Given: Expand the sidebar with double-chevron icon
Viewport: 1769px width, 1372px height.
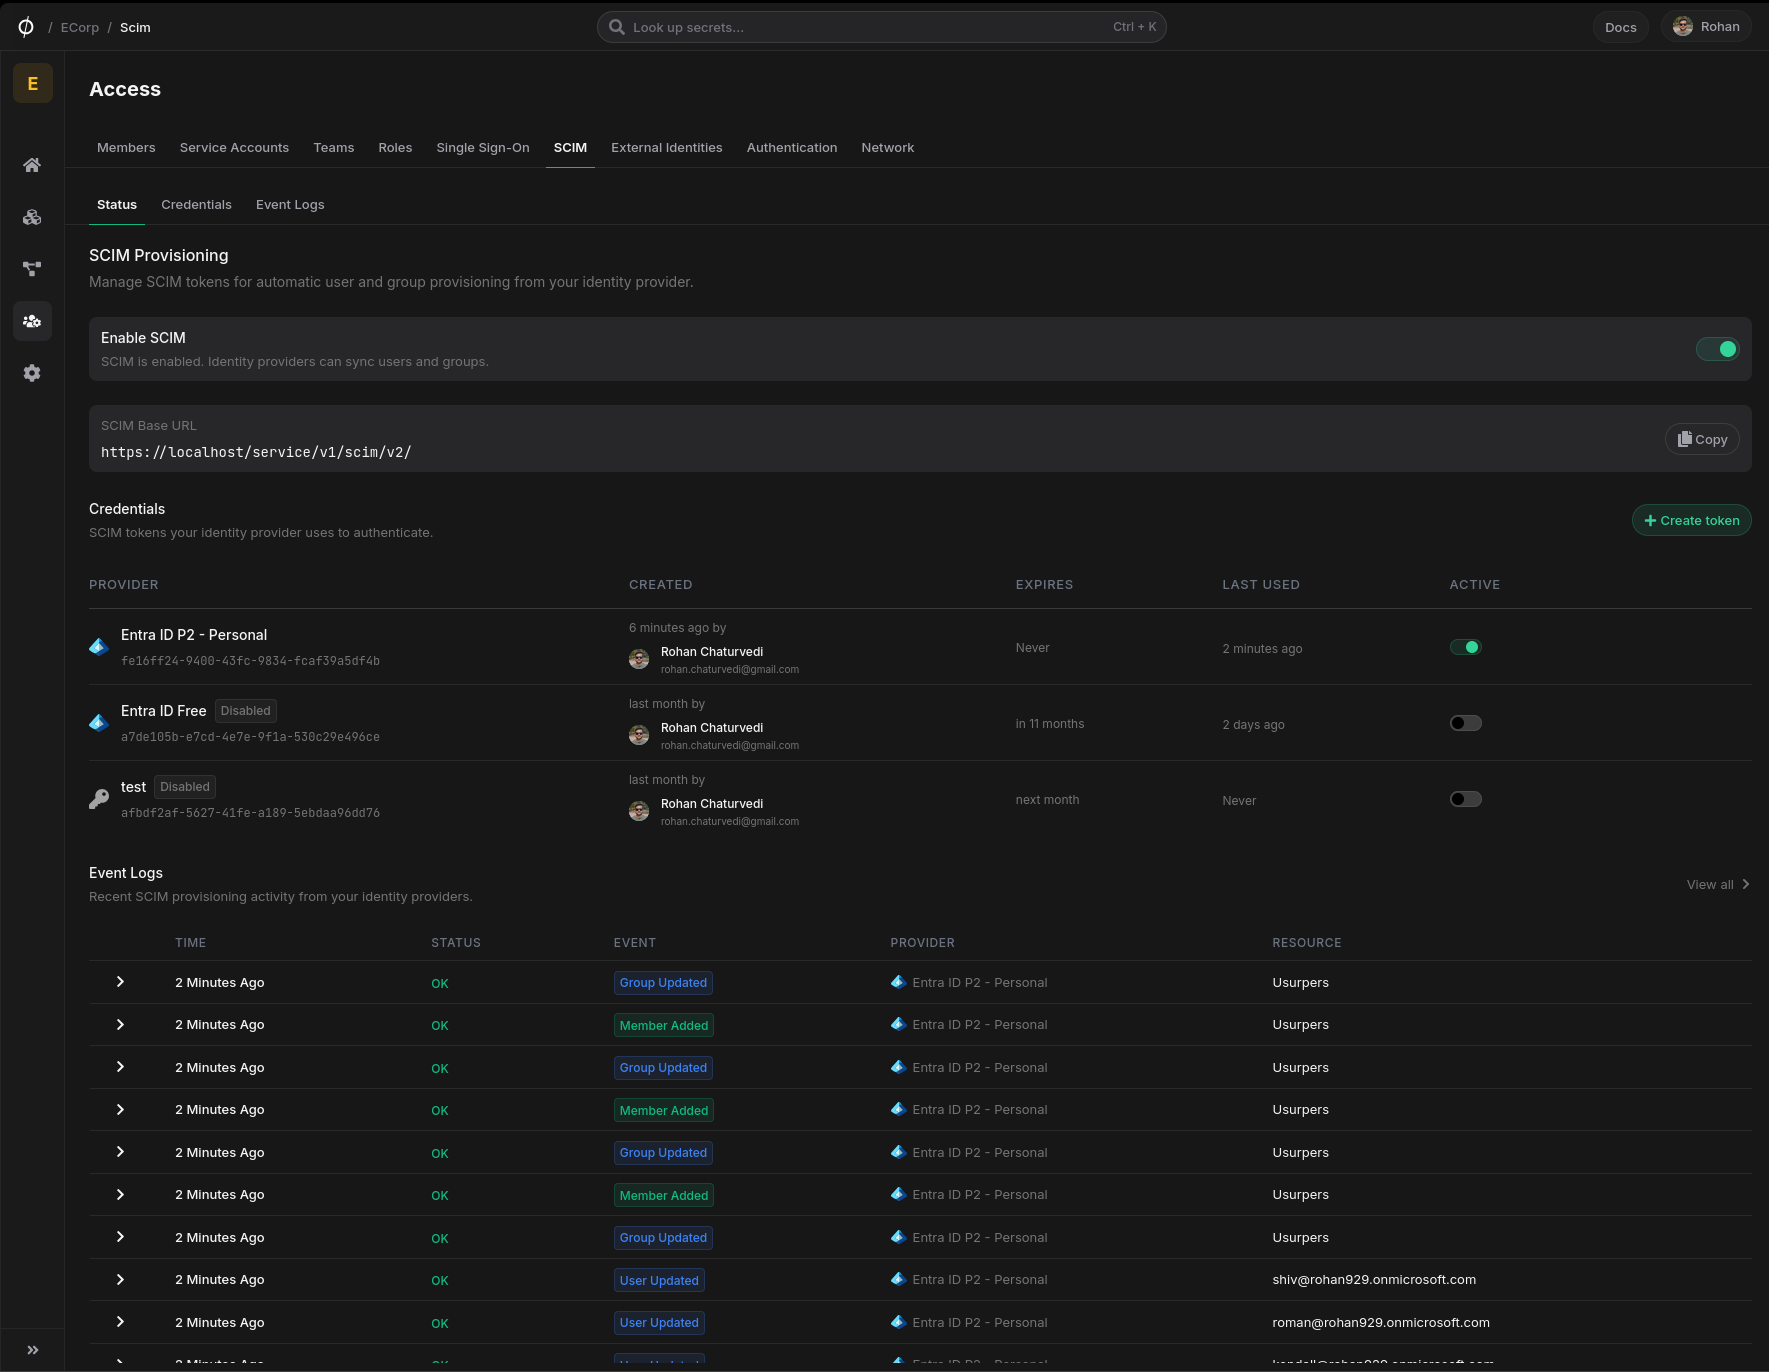Looking at the screenshot, I should tap(33, 1350).
